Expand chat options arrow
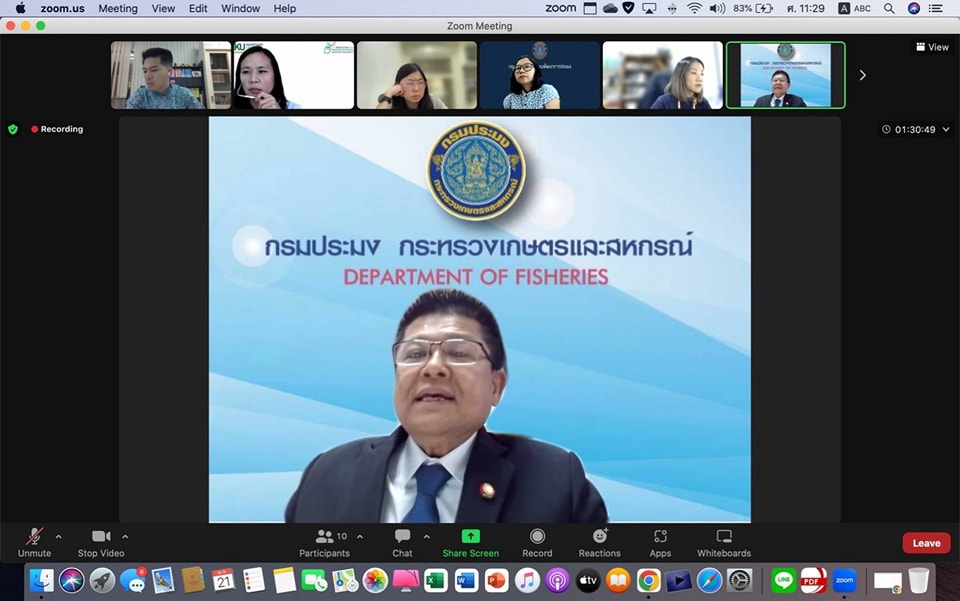Screen dimensions: 960x601 tap(427, 537)
